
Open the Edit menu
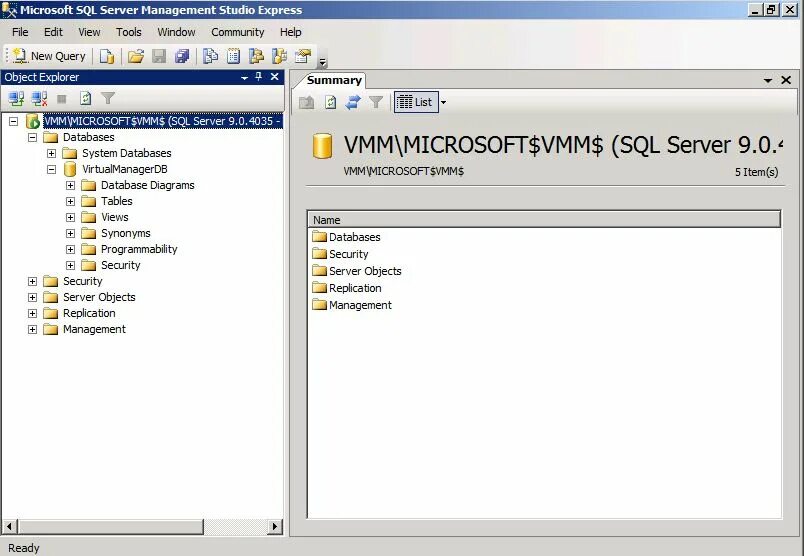[x=53, y=32]
